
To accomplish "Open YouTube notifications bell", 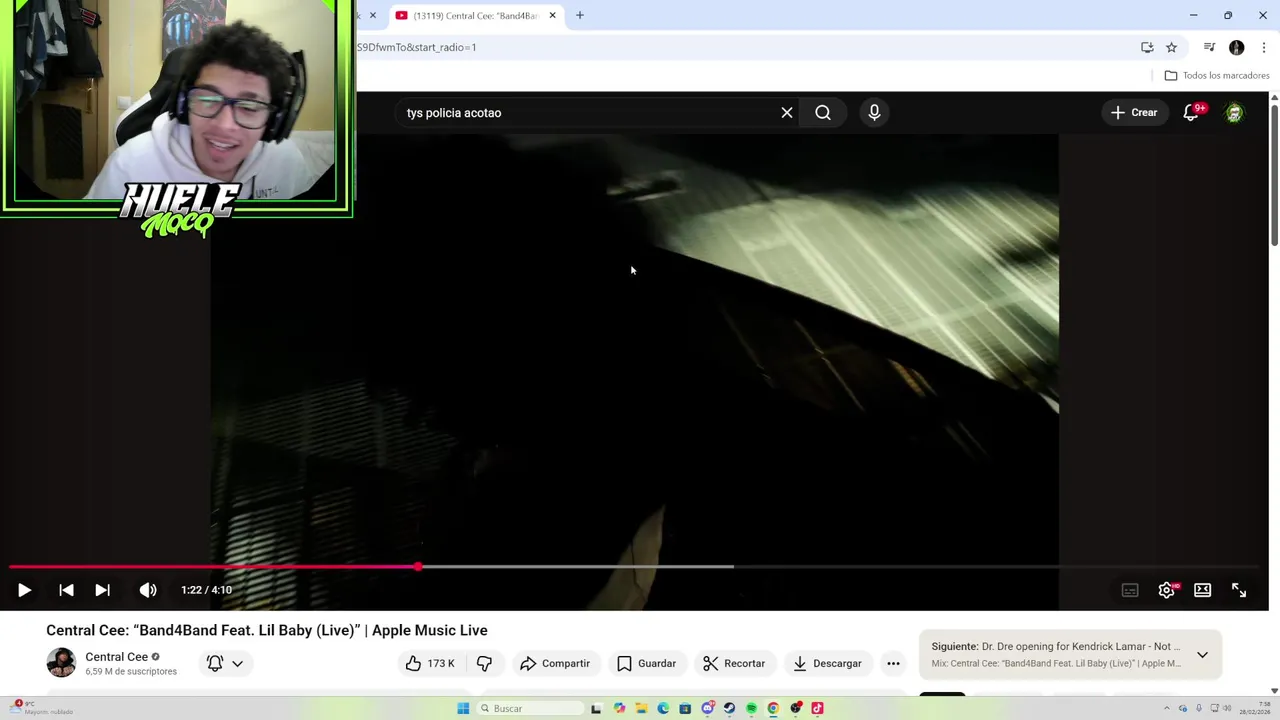I will 1191,113.
